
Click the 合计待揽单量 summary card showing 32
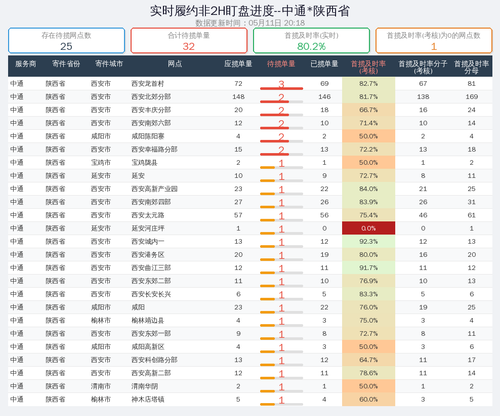coord(189,41)
